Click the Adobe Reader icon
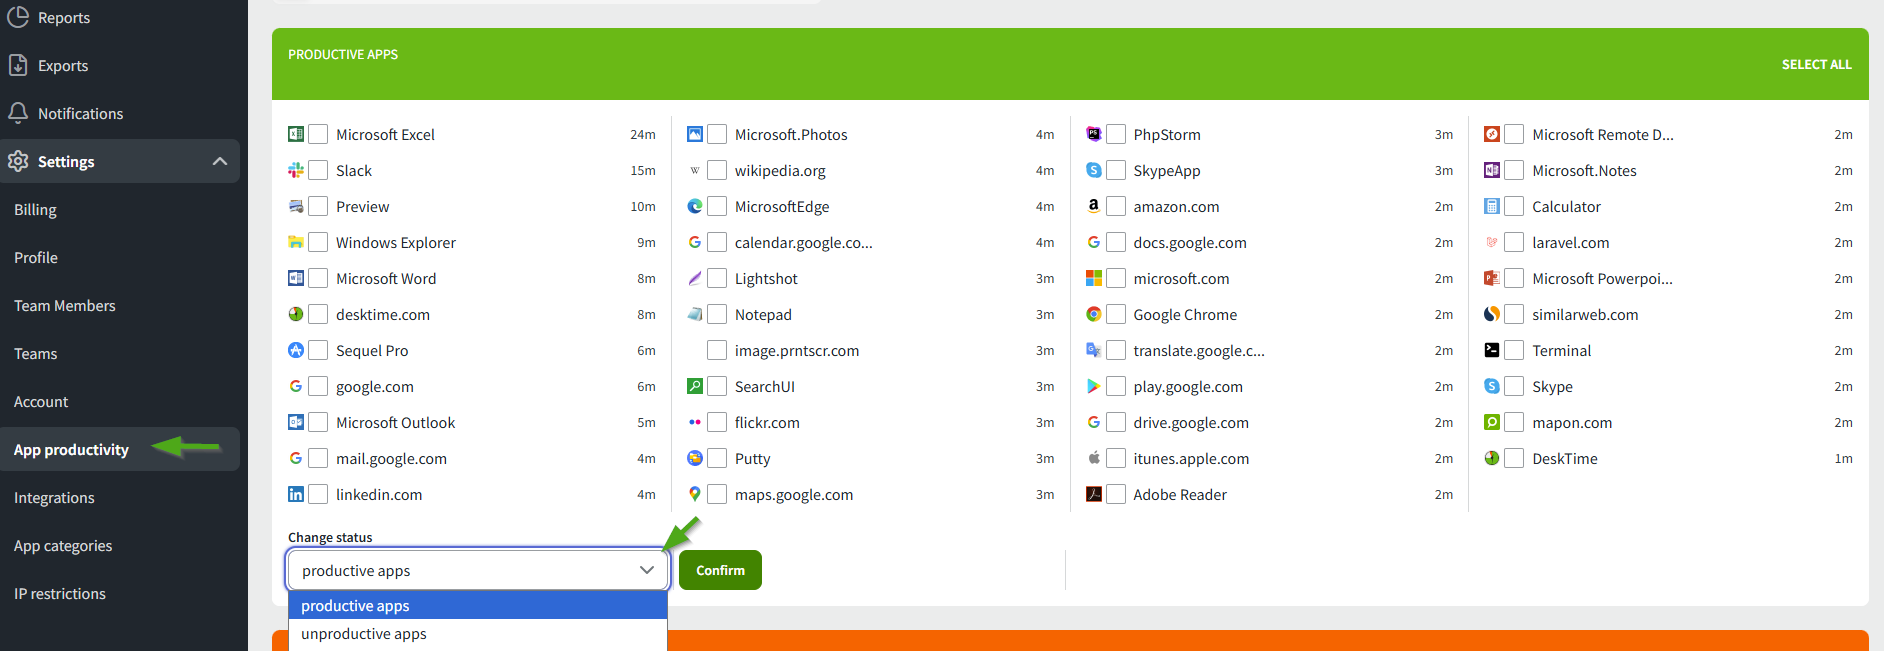 pos(1094,494)
